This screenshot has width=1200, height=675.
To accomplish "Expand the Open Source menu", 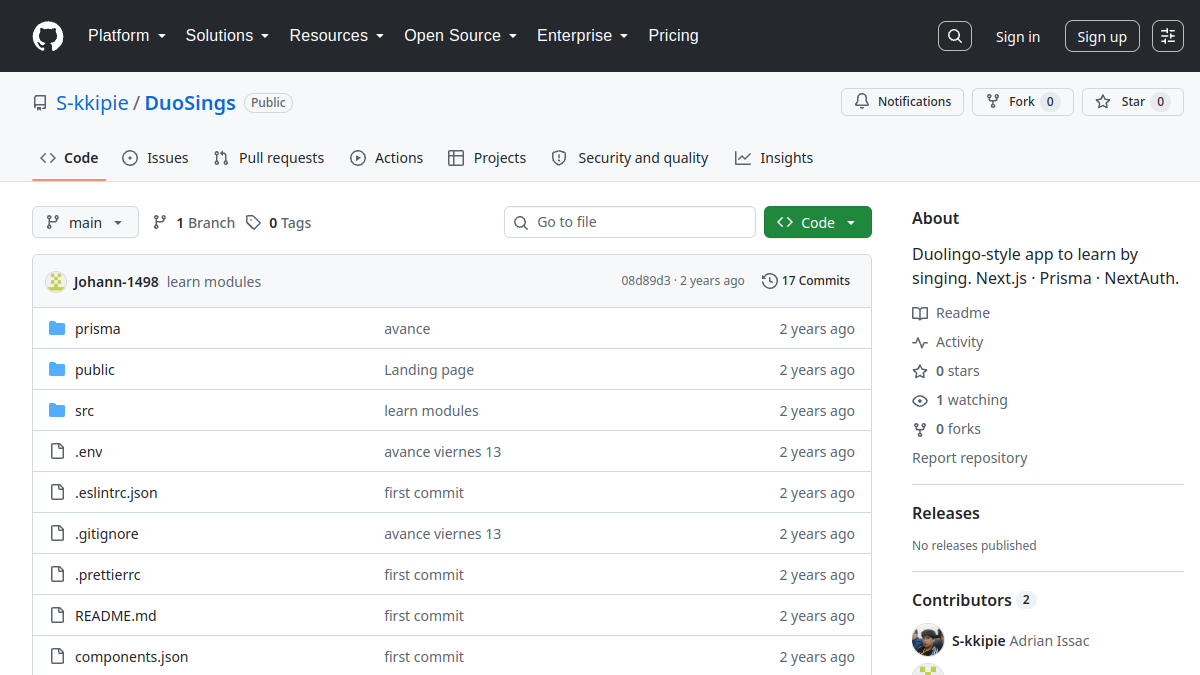I will click(461, 35).
